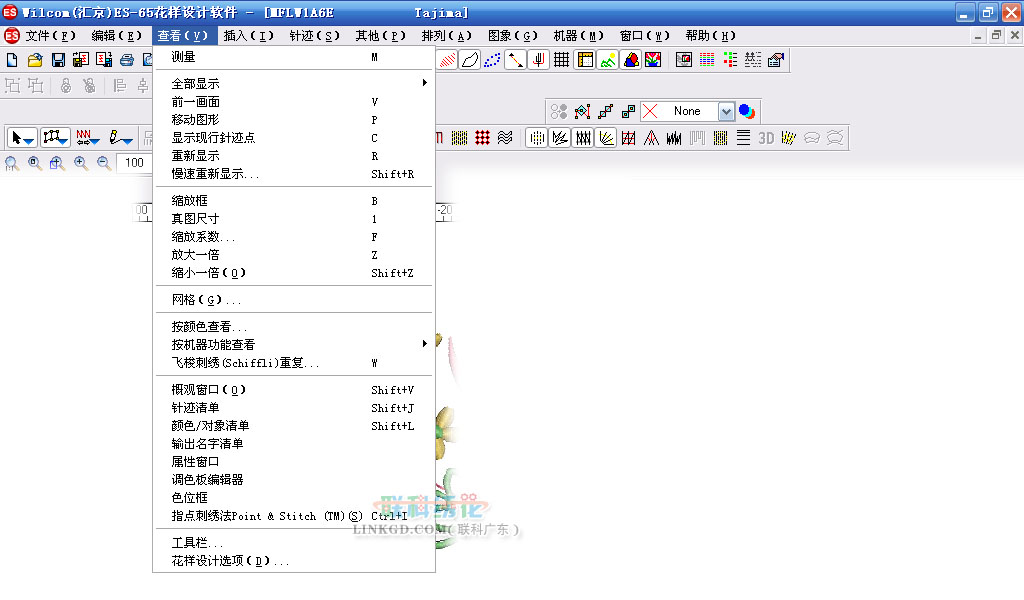Image resolution: width=1024 pixels, height=600 pixels.
Task: Click the Print icon in toolbar
Action: tap(127, 60)
